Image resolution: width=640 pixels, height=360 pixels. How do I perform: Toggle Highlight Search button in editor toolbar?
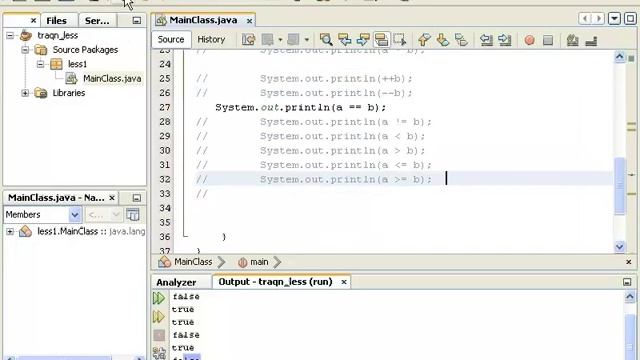[x=381, y=40]
